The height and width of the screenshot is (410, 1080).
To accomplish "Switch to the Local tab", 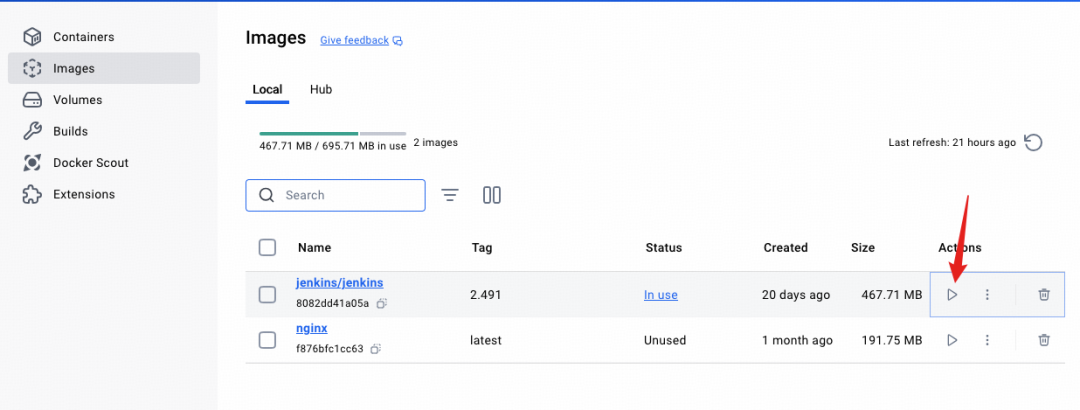I will click(267, 90).
